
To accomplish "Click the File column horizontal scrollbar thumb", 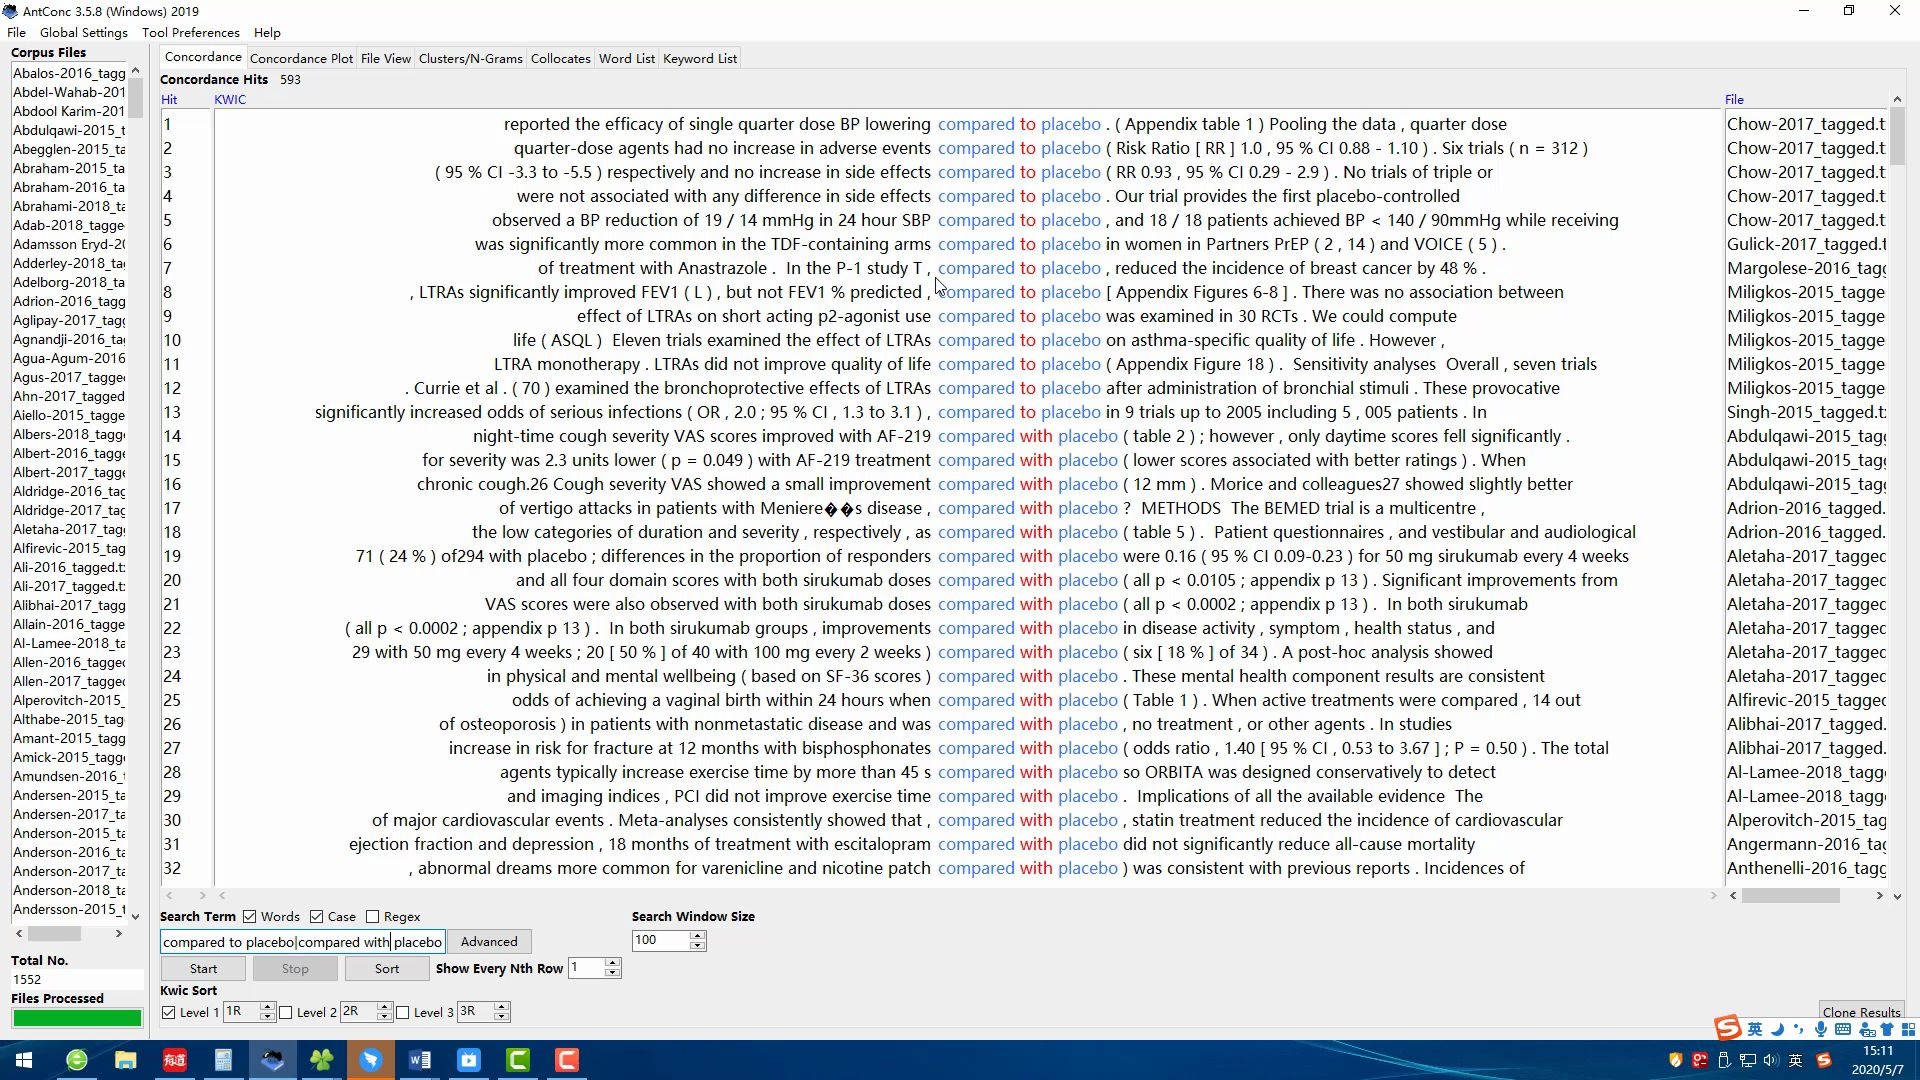I will tap(1790, 896).
